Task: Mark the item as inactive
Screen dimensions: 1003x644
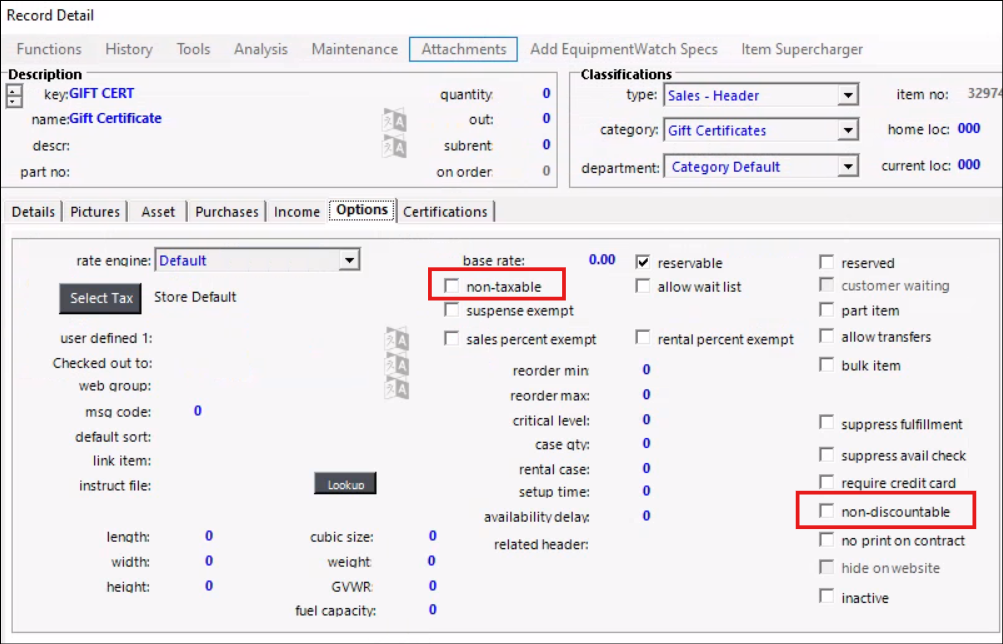Action: pyautogui.click(x=826, y=597)
